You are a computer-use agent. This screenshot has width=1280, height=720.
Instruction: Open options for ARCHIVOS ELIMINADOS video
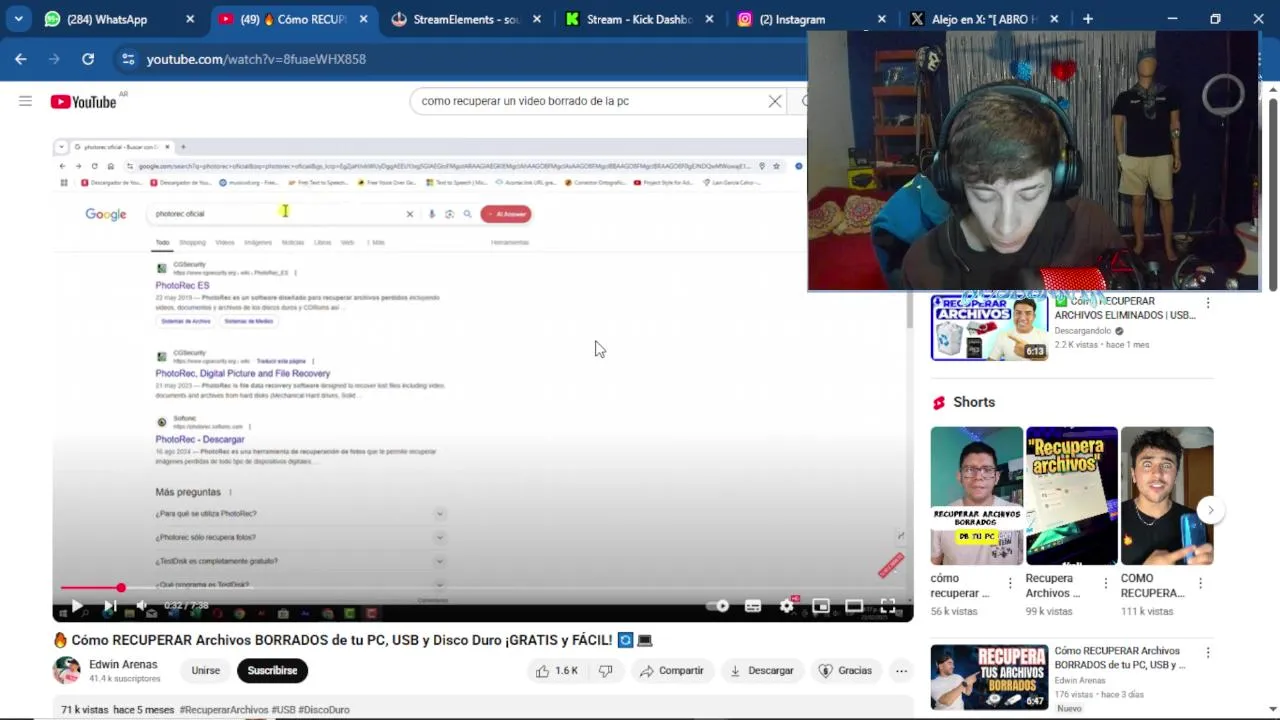click(x=1207, y=303)
